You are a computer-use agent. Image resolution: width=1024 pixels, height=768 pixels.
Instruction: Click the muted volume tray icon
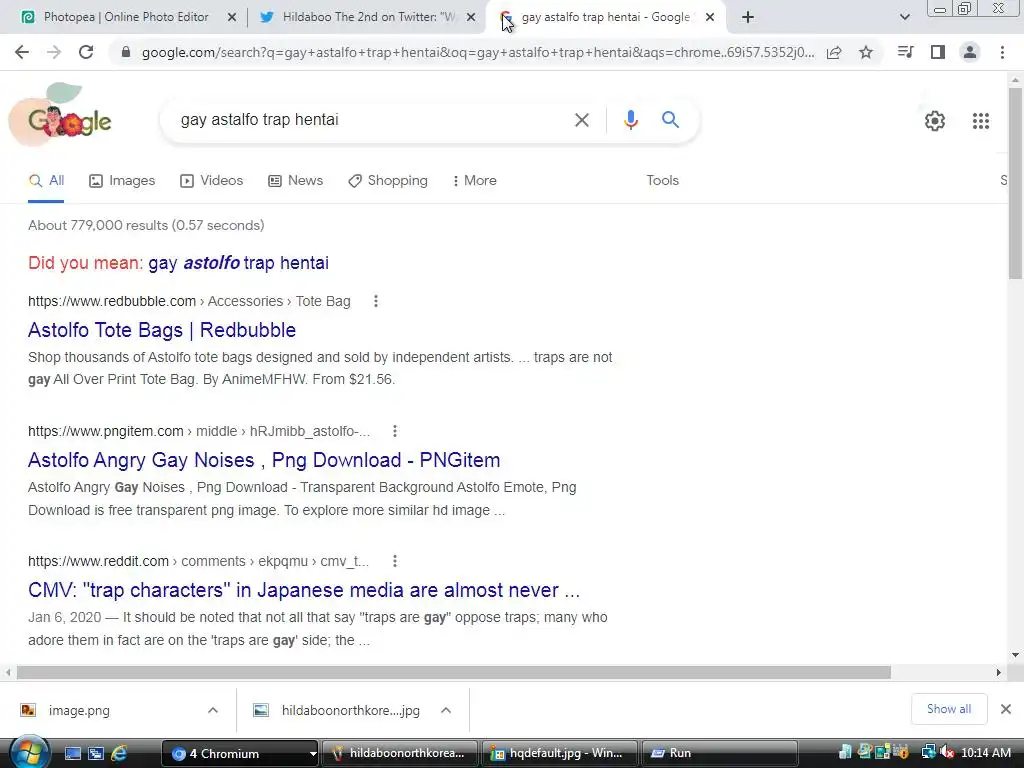948,753
